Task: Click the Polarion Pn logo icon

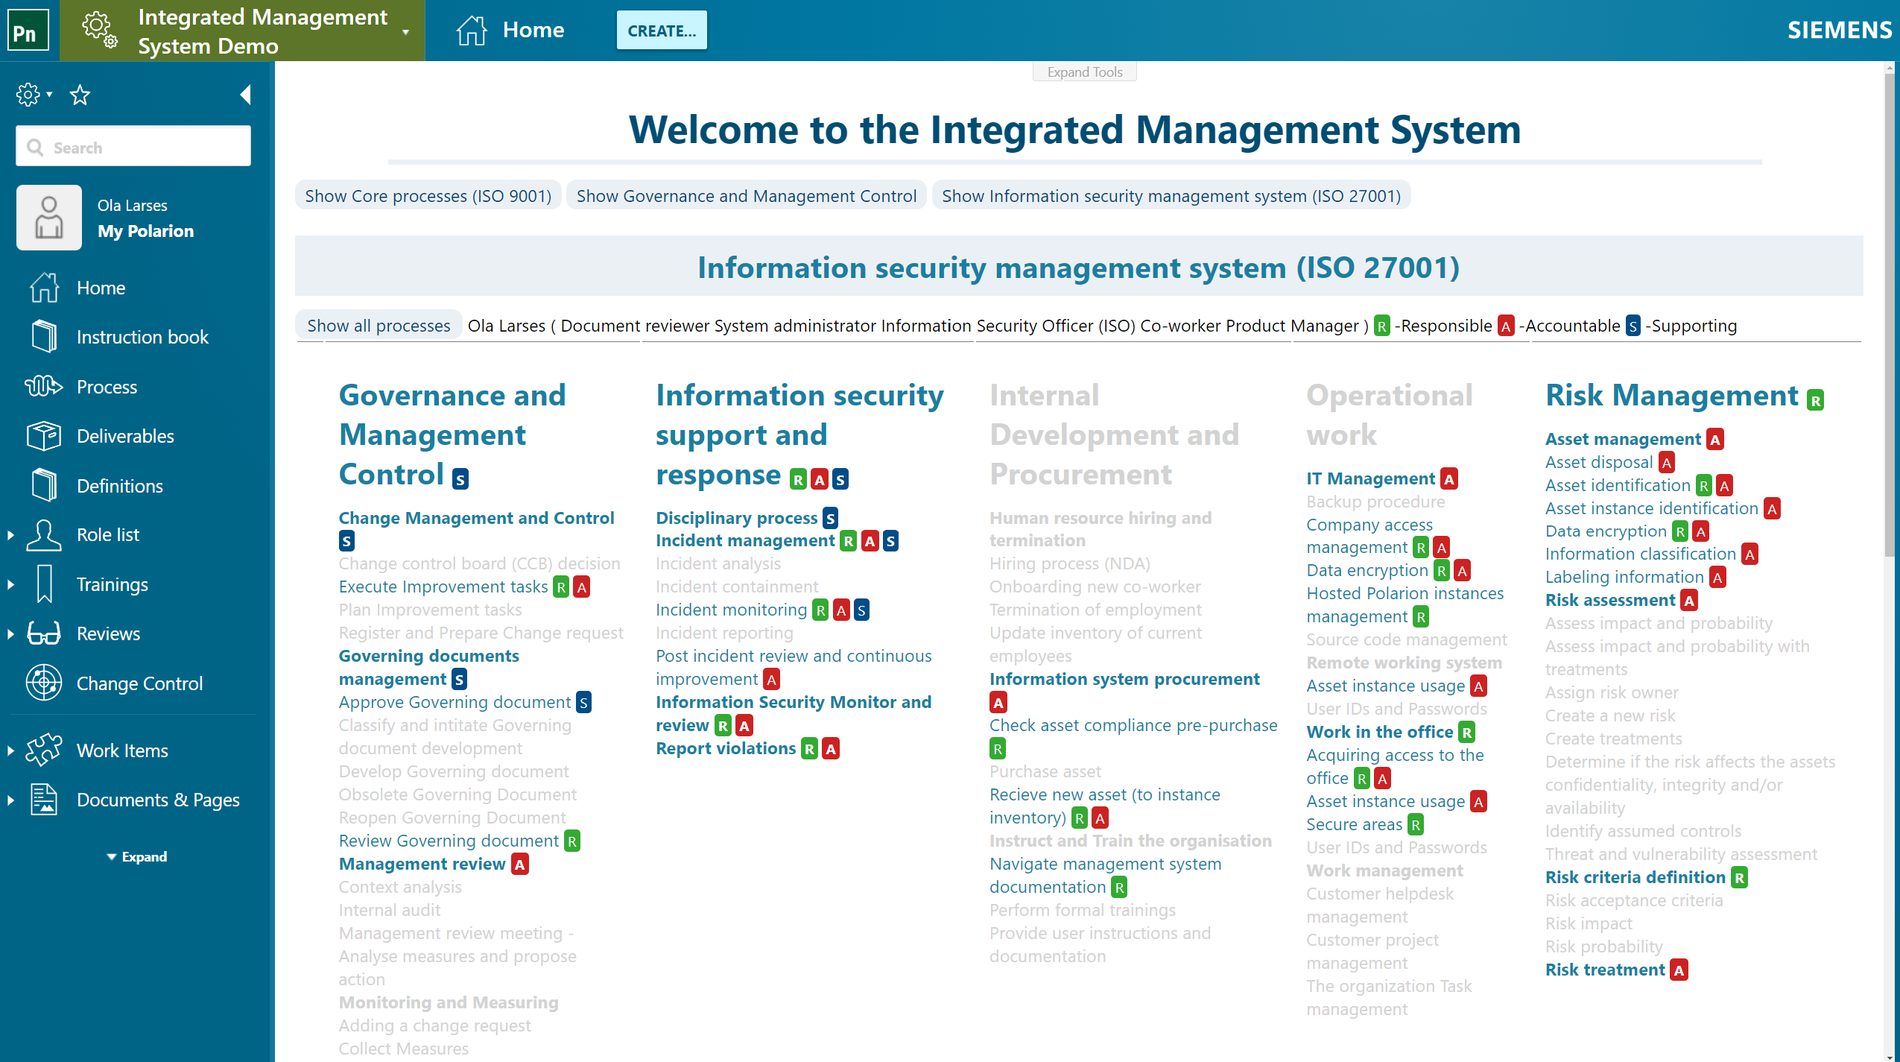Action: tap(28, 31)
